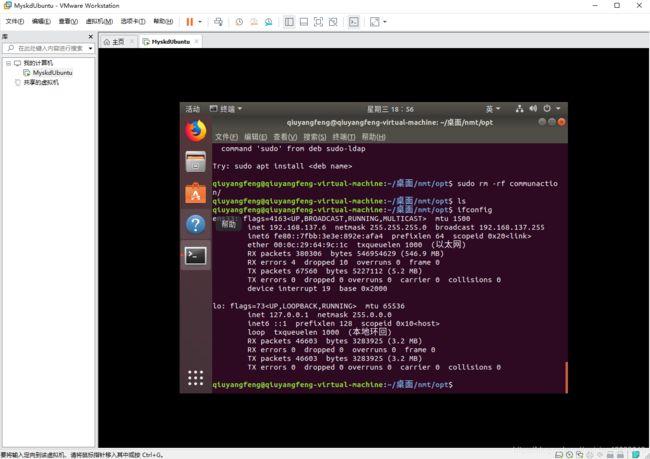Image resolution: width=650 pixels, height=459 pixels.
Task: Open the snapshot manager toolbar icon
Action: pos(269,22)
